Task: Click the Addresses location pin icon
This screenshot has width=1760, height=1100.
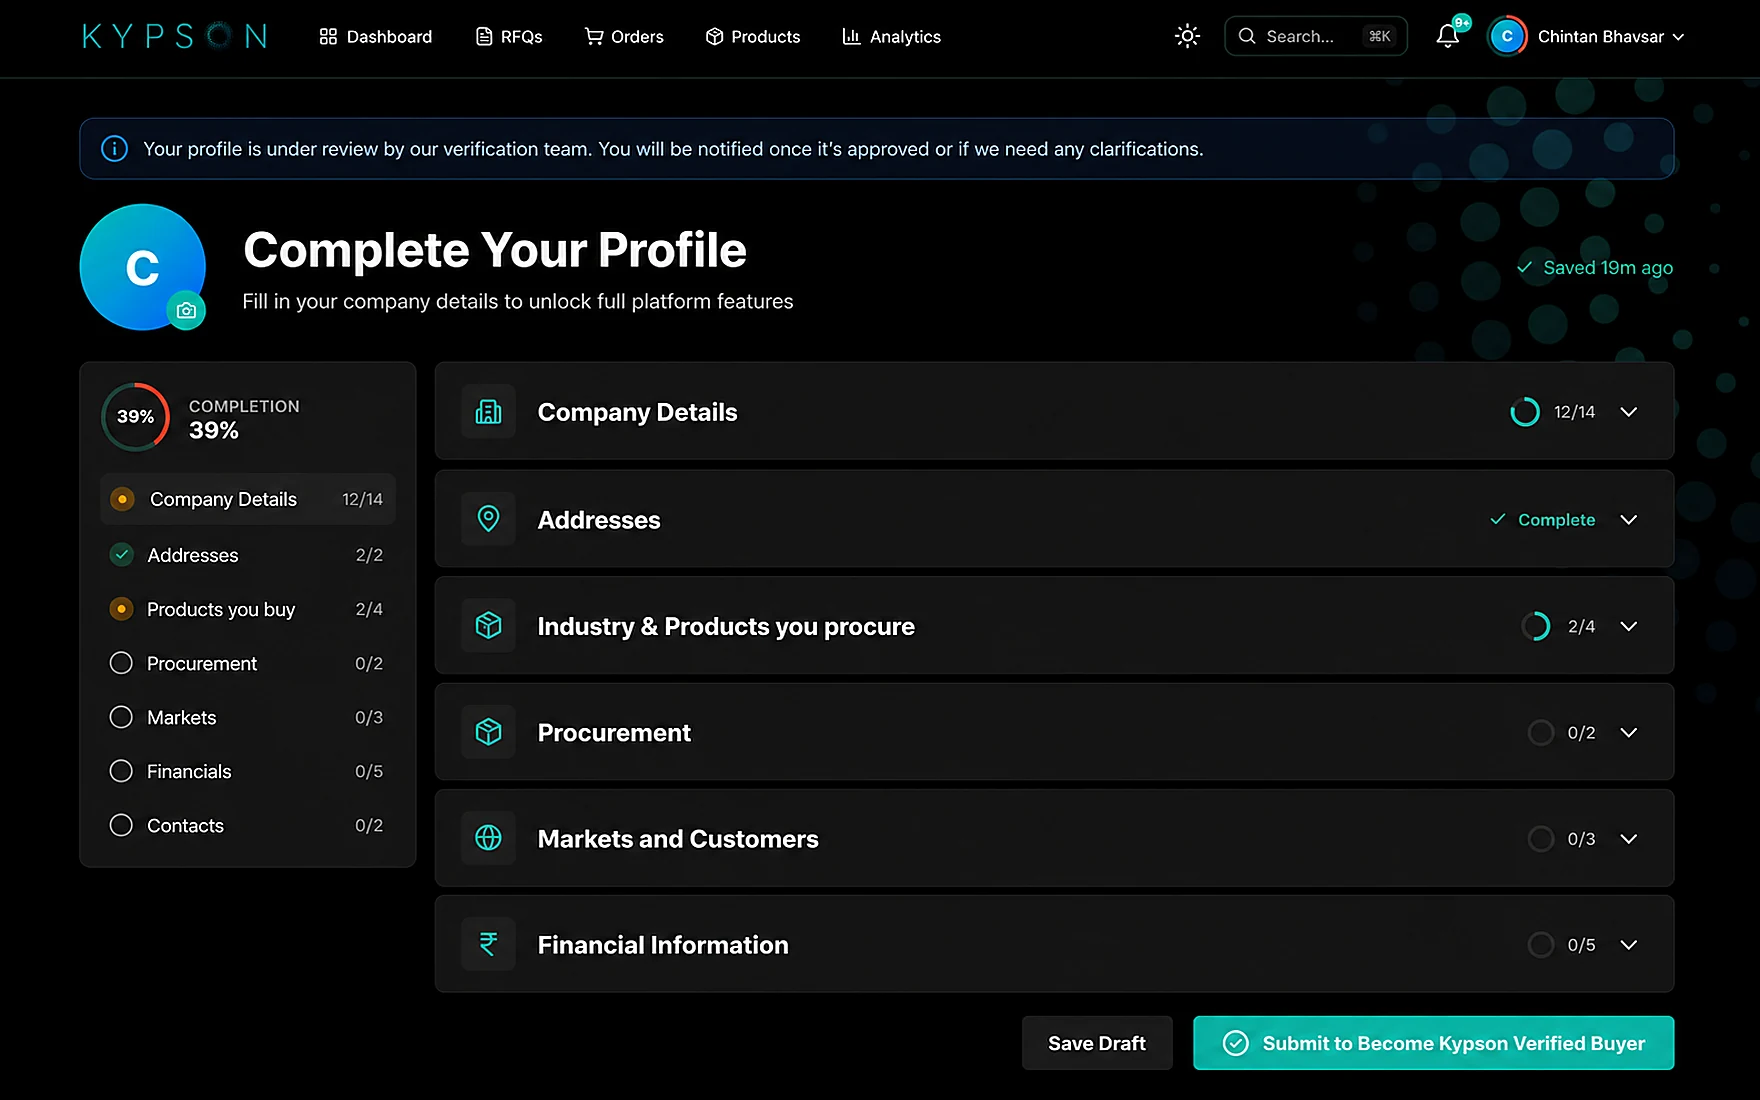Action: tap(488, 519)
